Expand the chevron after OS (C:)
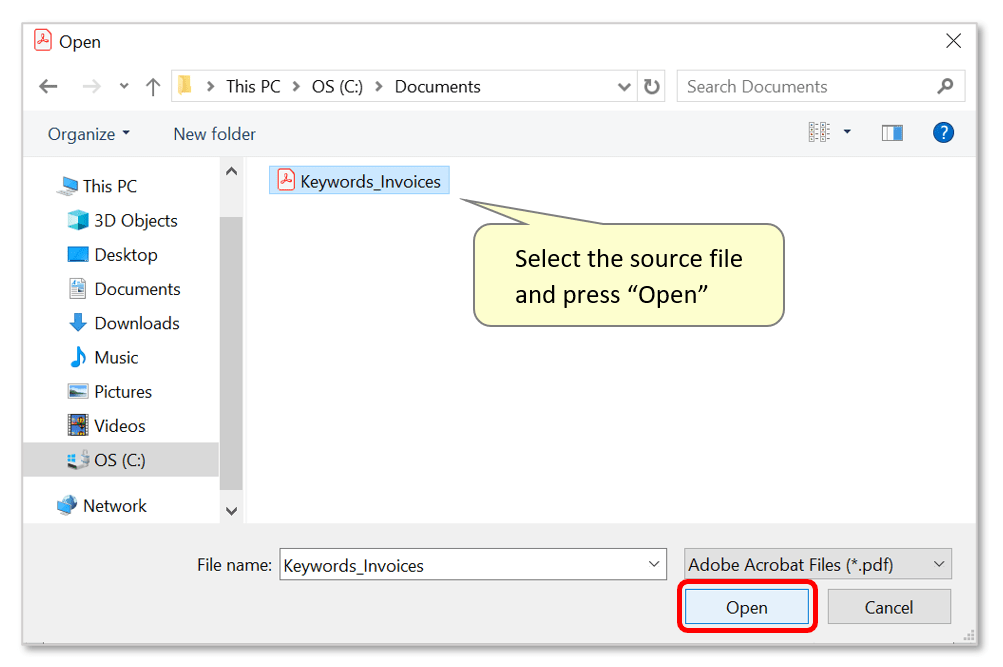1003x667 pixels. [x=379, y=86]
